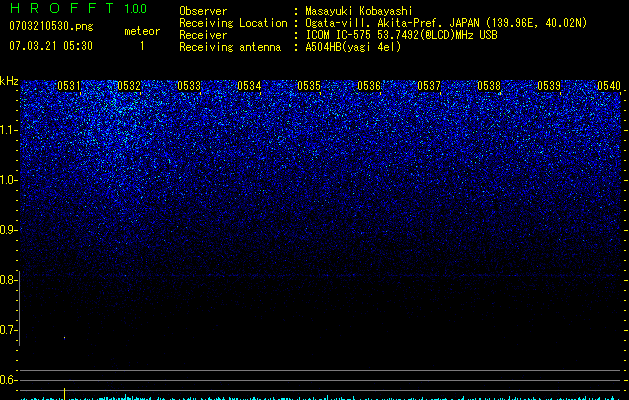Click the 0.8 frequency axis label

pyautogui.click(x=8, y=280)
